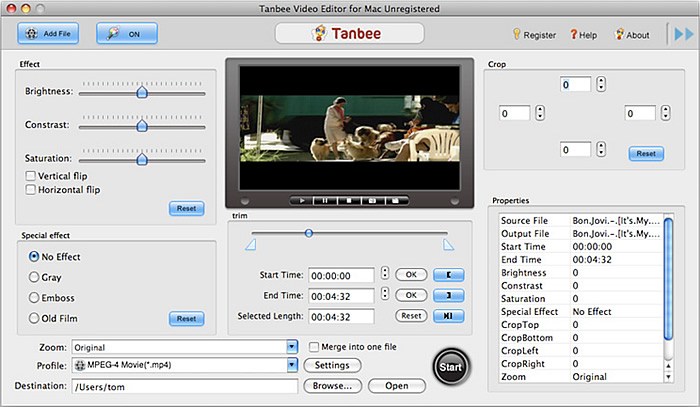Click the Destination path field
Viewport: 700px width, 407px height.
coord(185,386)
